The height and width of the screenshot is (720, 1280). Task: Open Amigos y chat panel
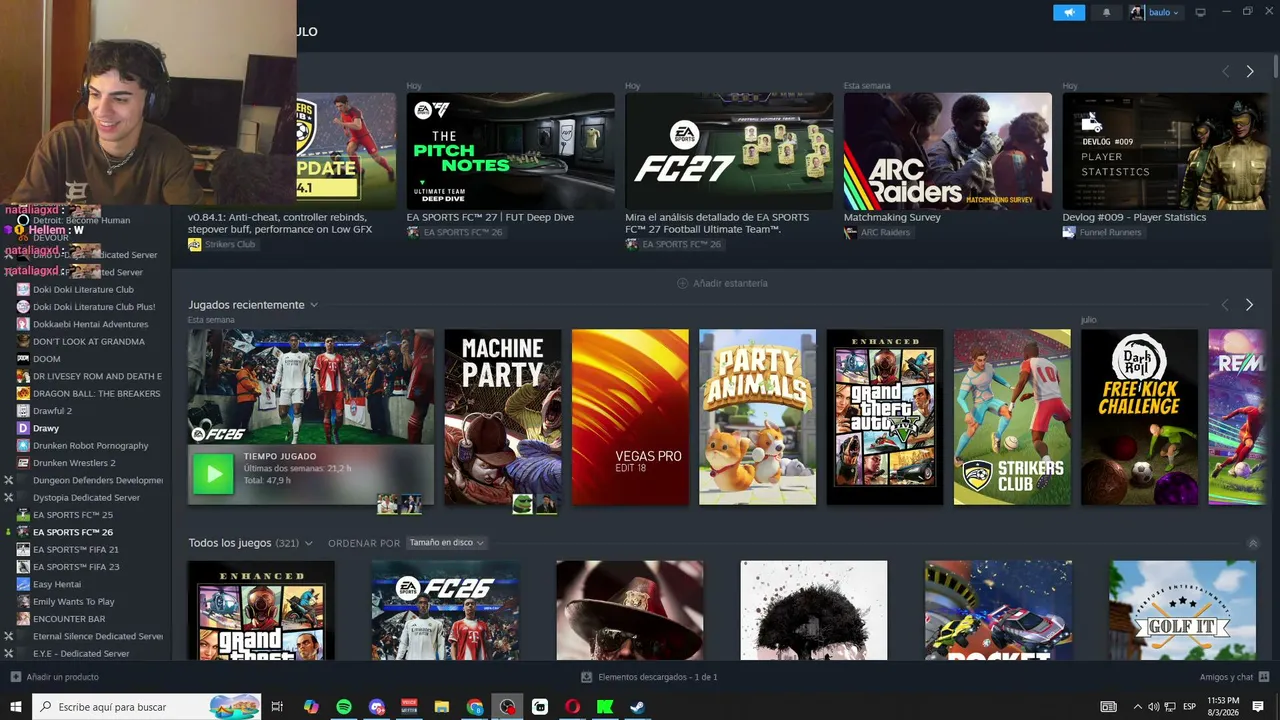1233,677
